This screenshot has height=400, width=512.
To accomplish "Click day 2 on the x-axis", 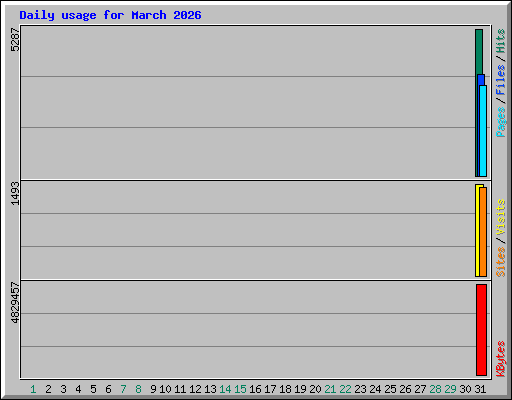I will tap(48, 389).
